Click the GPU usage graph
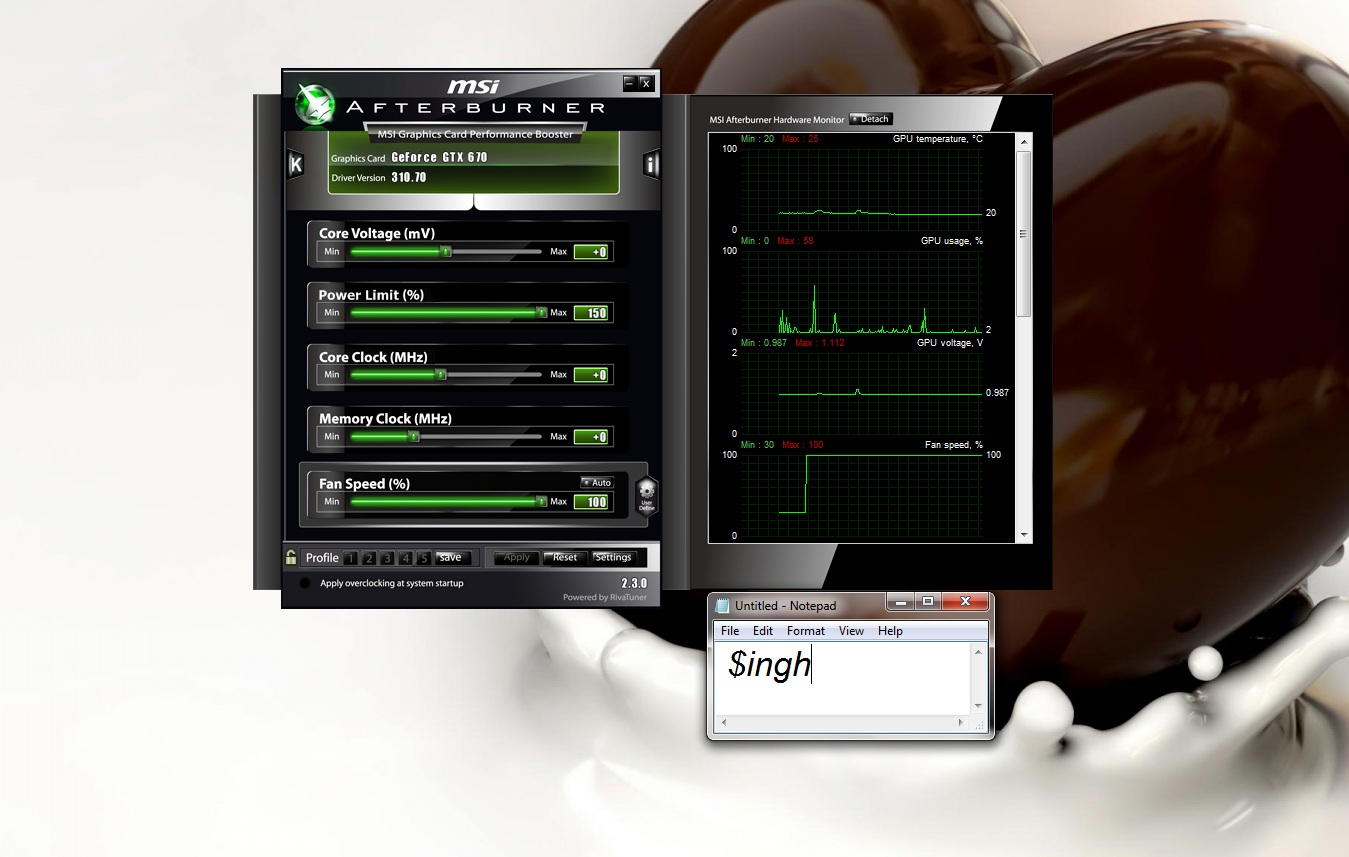Viewport: 1349px width, 857px height. click(x=860, y=291)
